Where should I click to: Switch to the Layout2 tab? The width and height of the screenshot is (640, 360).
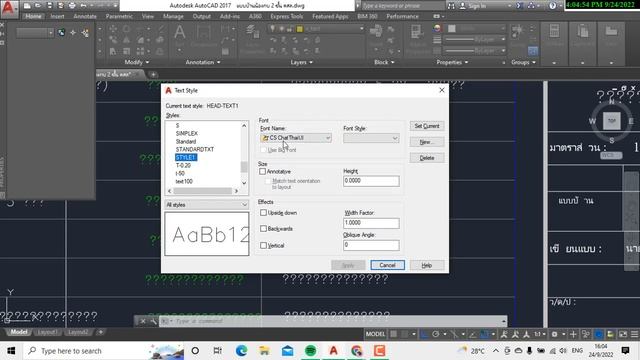pos(78,332)
